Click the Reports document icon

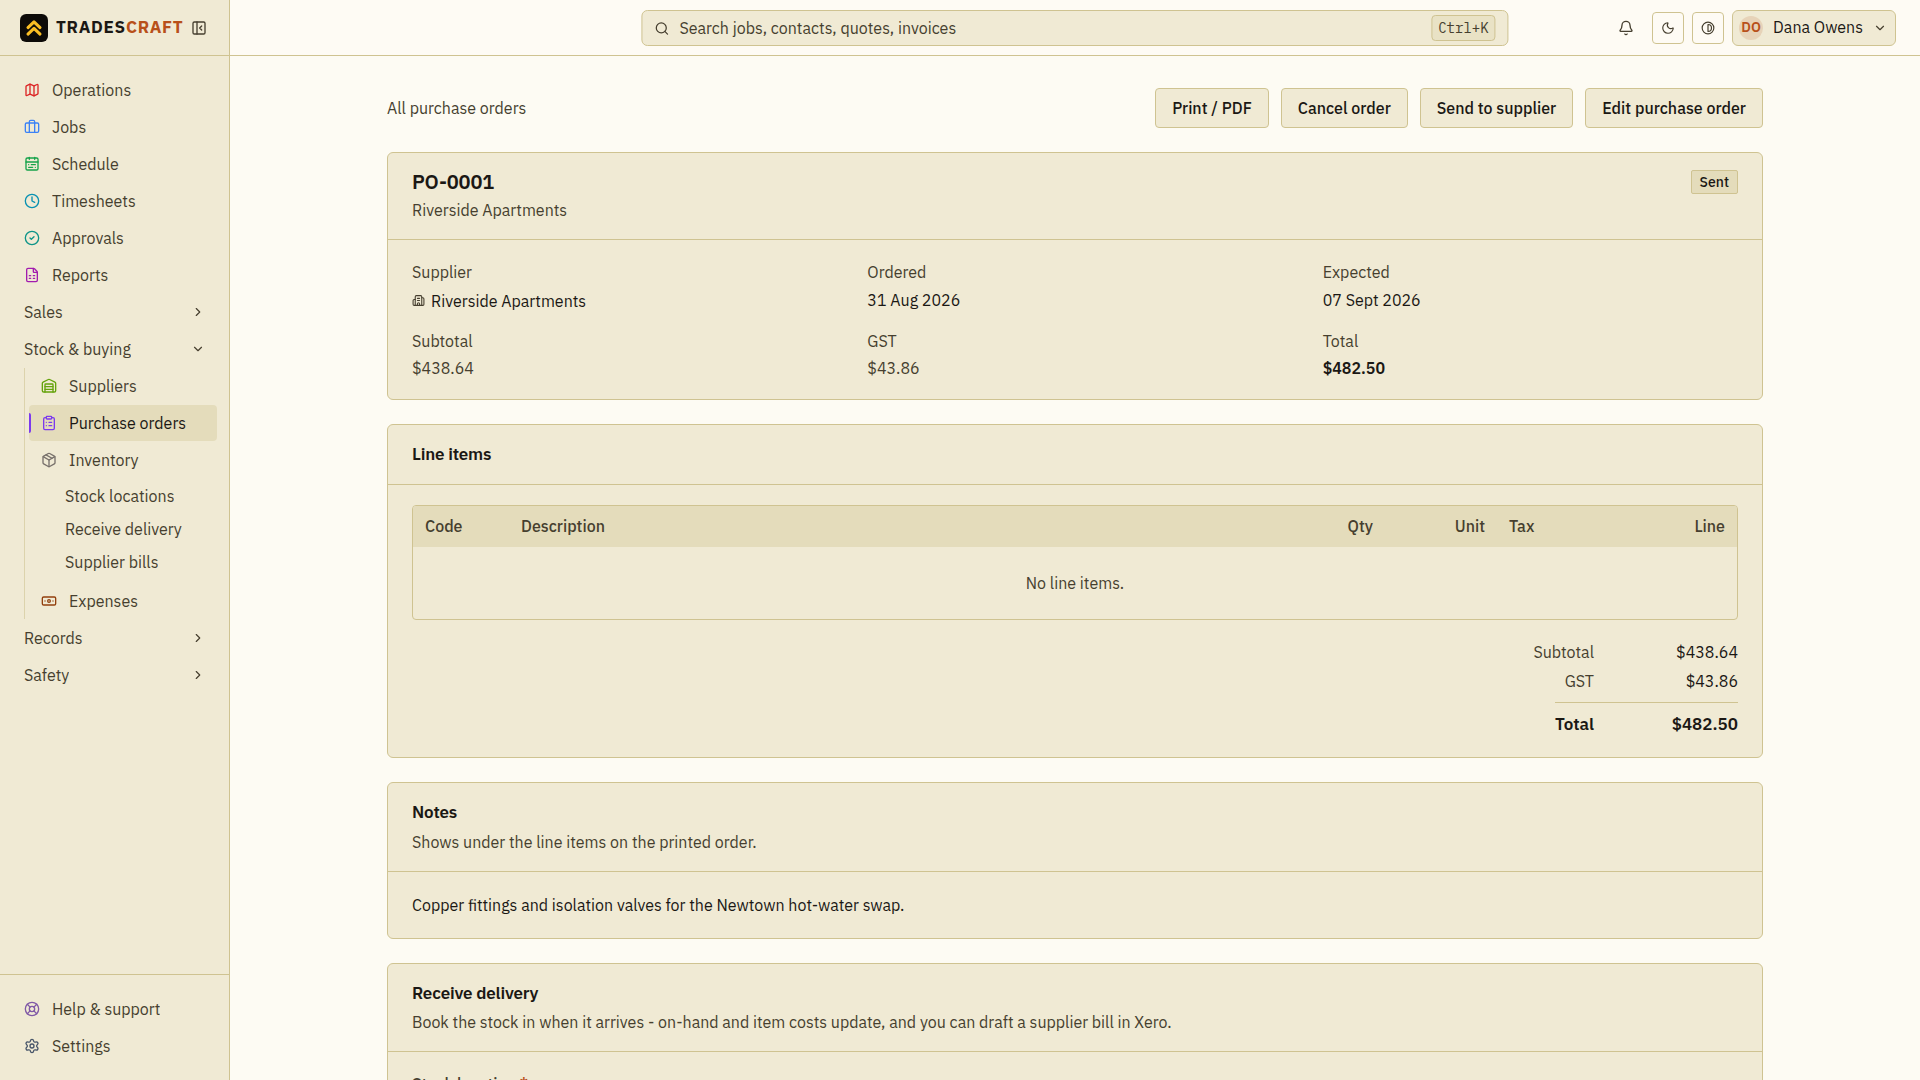[32, 275]
